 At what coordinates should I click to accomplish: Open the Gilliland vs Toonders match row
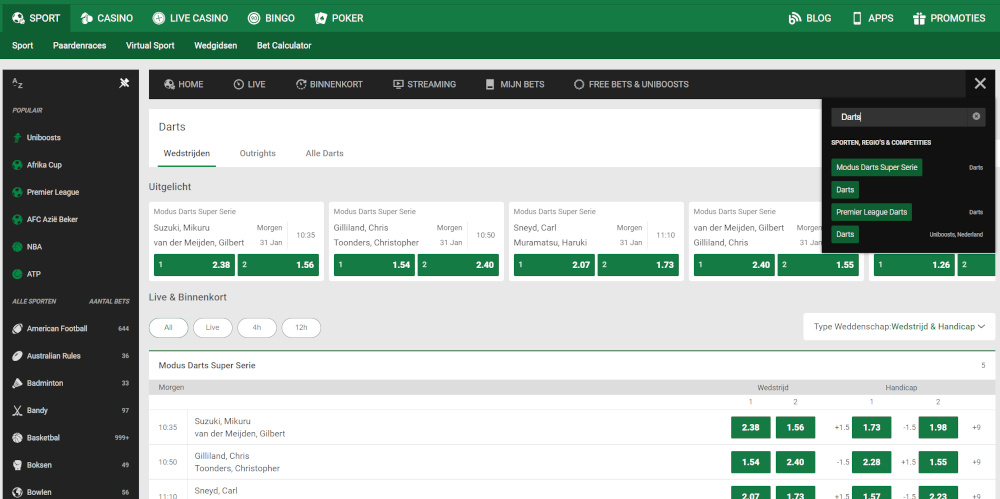tap(237, 462)
